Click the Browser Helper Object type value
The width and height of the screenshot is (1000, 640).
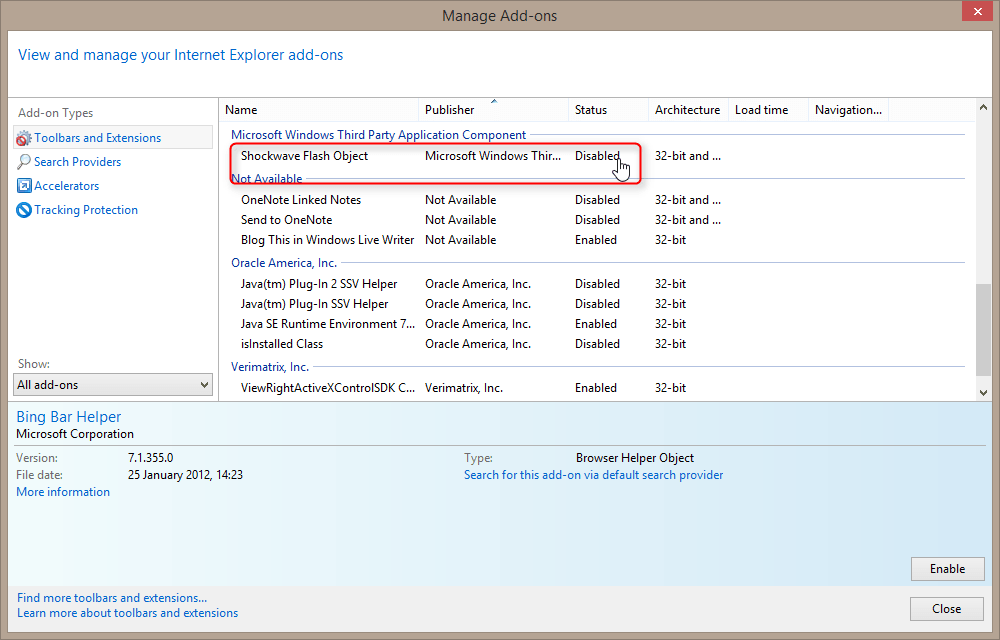click(635, 458)
